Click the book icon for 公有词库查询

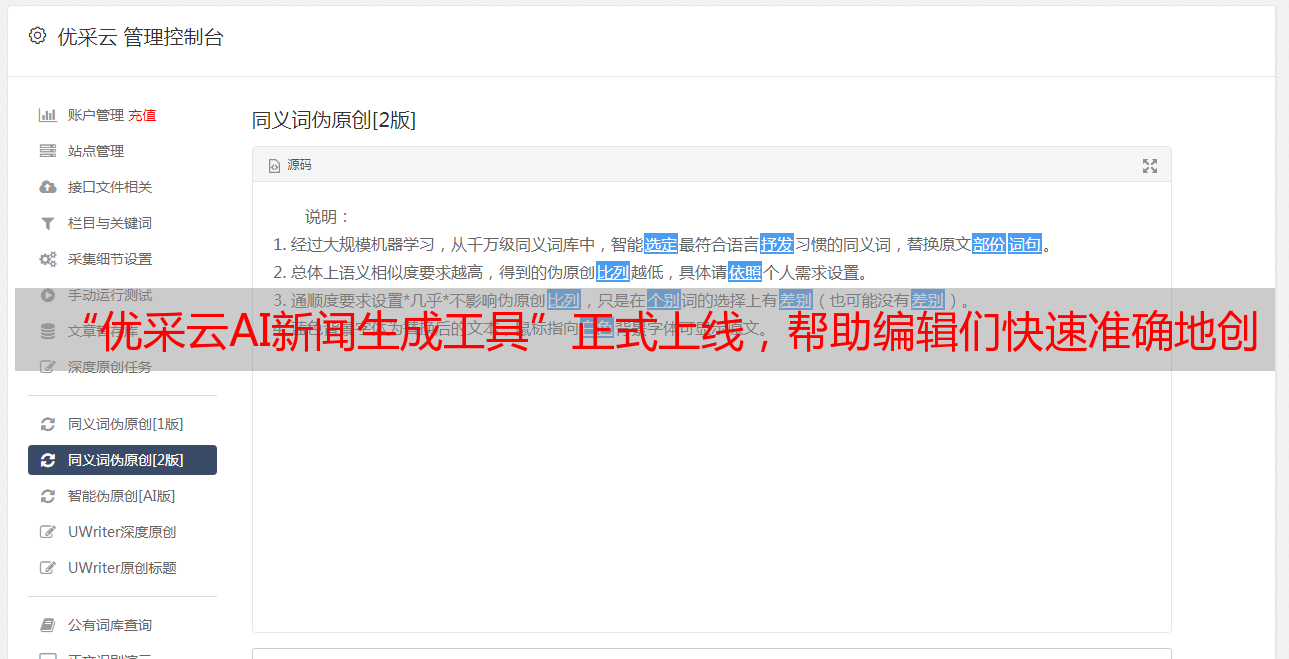[47, 625]
